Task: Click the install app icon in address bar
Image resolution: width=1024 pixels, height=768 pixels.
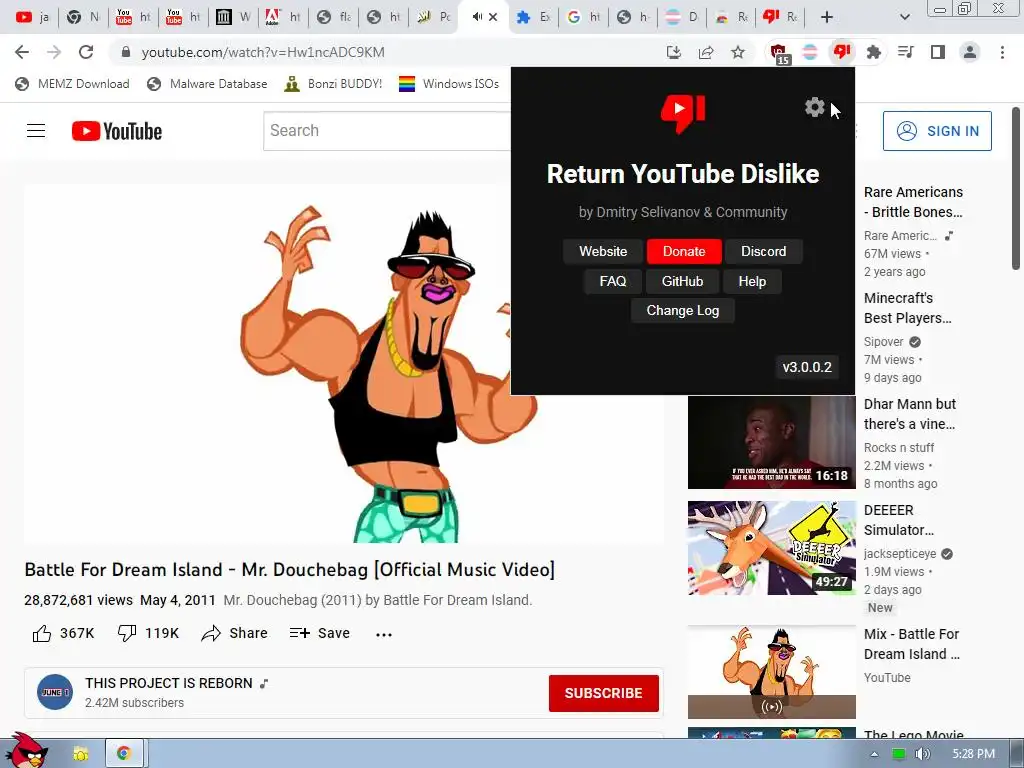Action: pyautogui.click(x=673, y=52)
